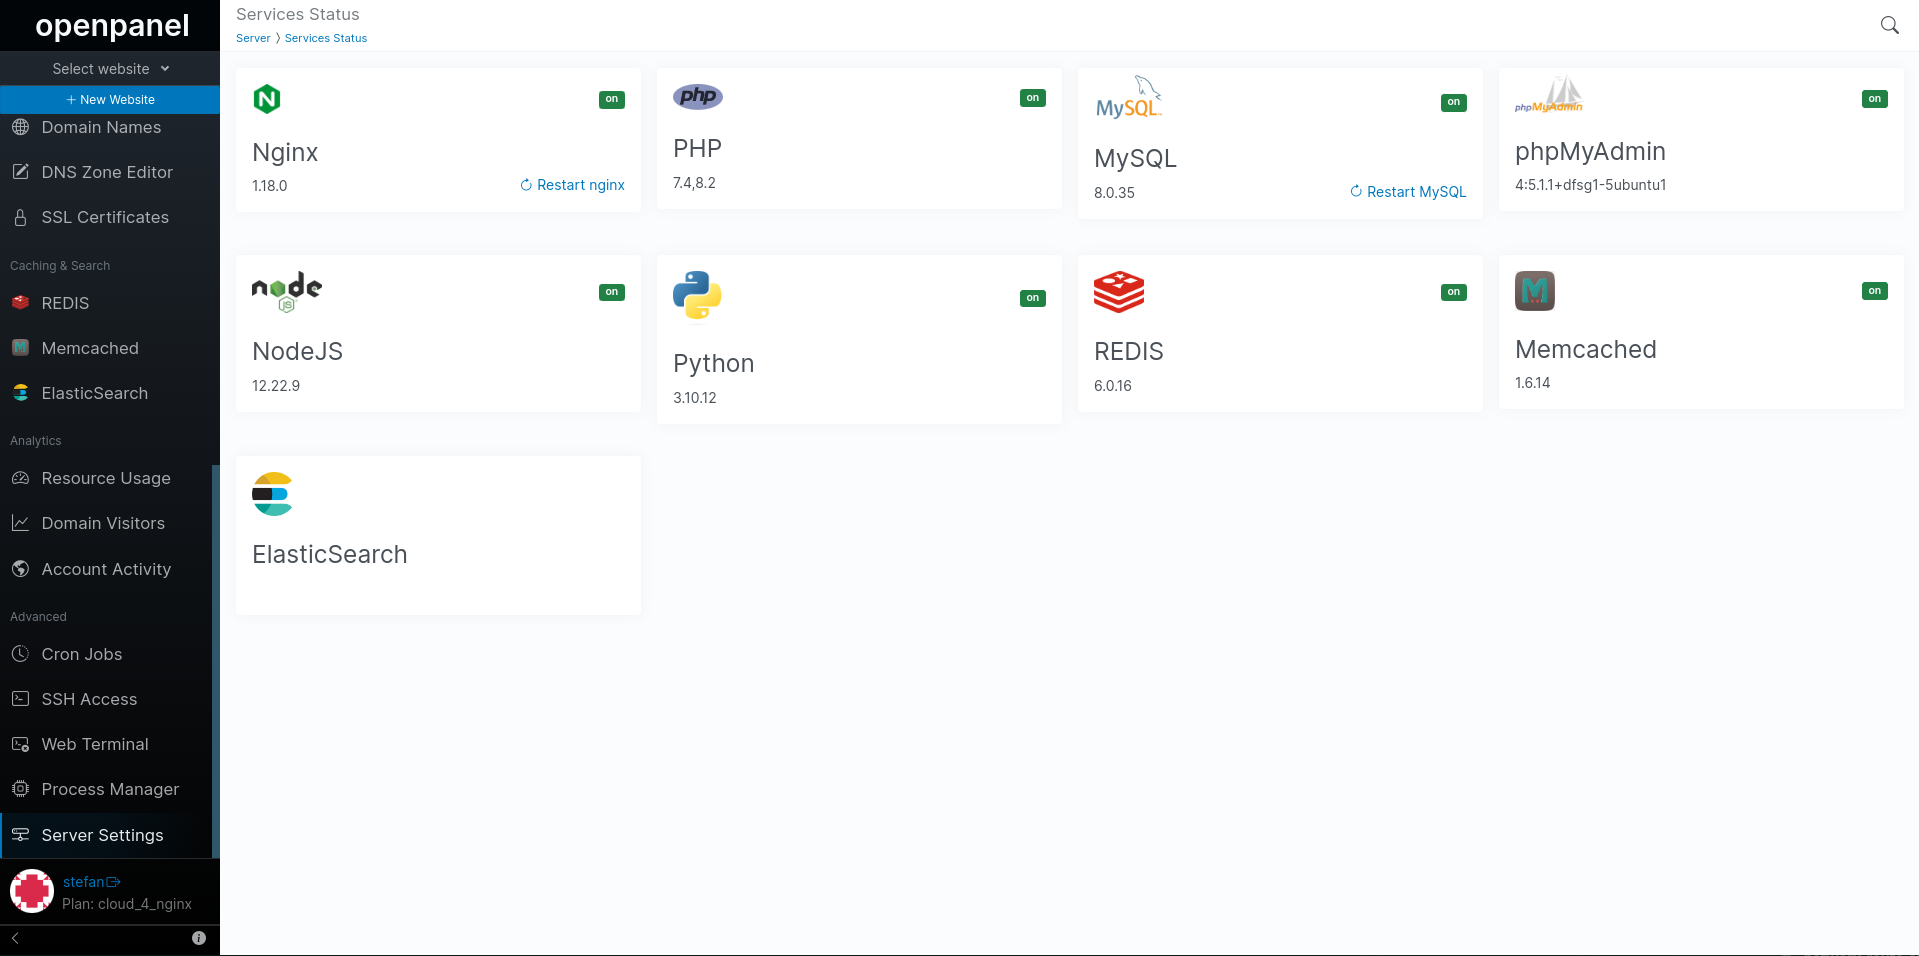The height and width of the screenshot is (956, 1919).
Task: Click the Services Status breadcrumb link
Action: (x=326, y=38)
